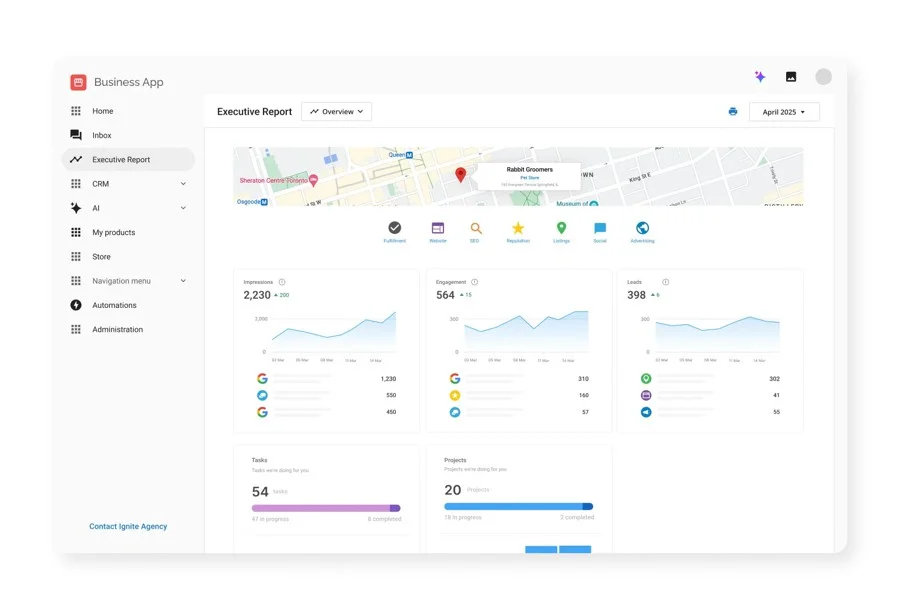
Task: Click the green pin icon beside 302 leads
Action: 646,379
